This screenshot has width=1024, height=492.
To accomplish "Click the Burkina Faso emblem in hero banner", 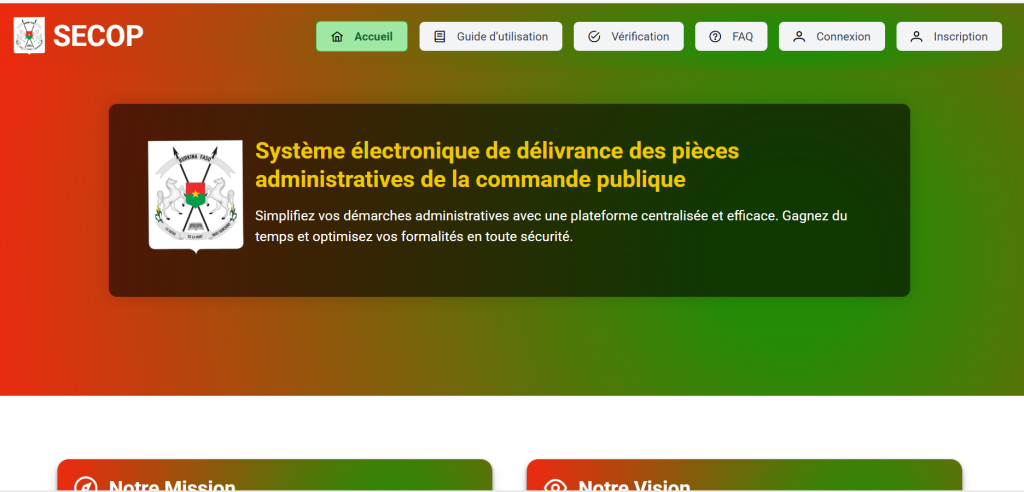I will pos(195,195).
